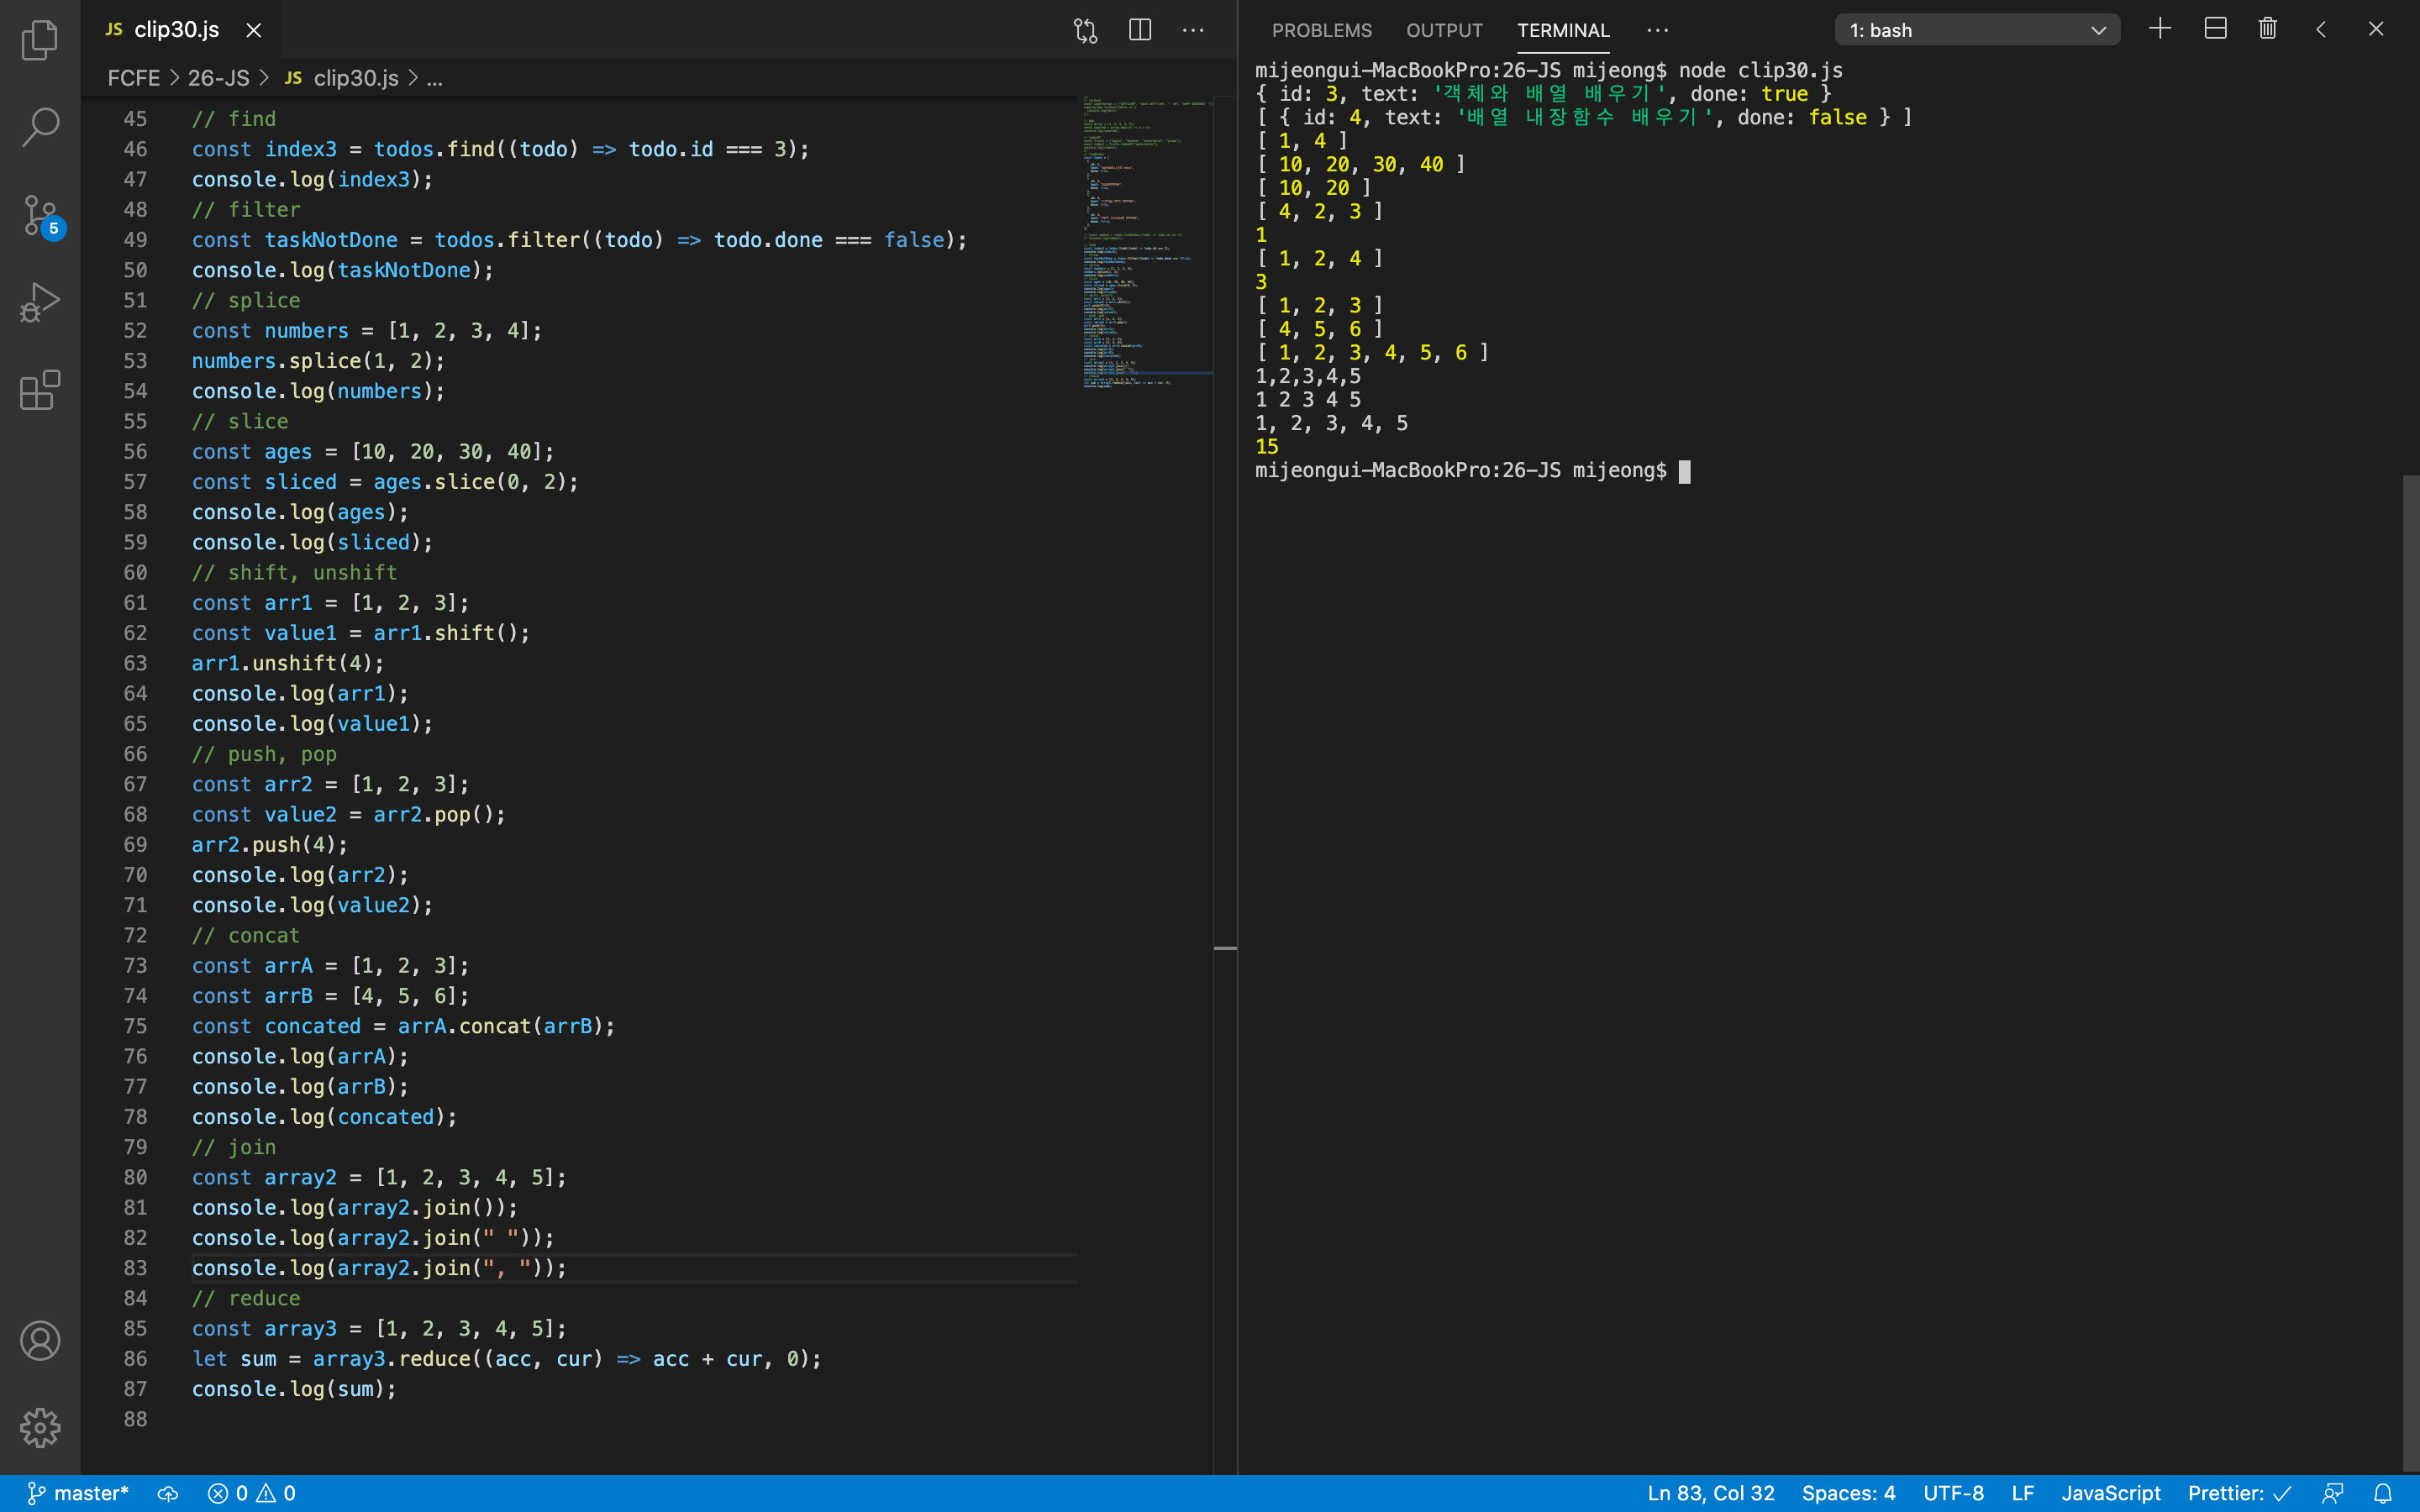This screenshot has width=2420, height=1512.
Task: Click line number 49 in gutter
Action: (135, 240)
